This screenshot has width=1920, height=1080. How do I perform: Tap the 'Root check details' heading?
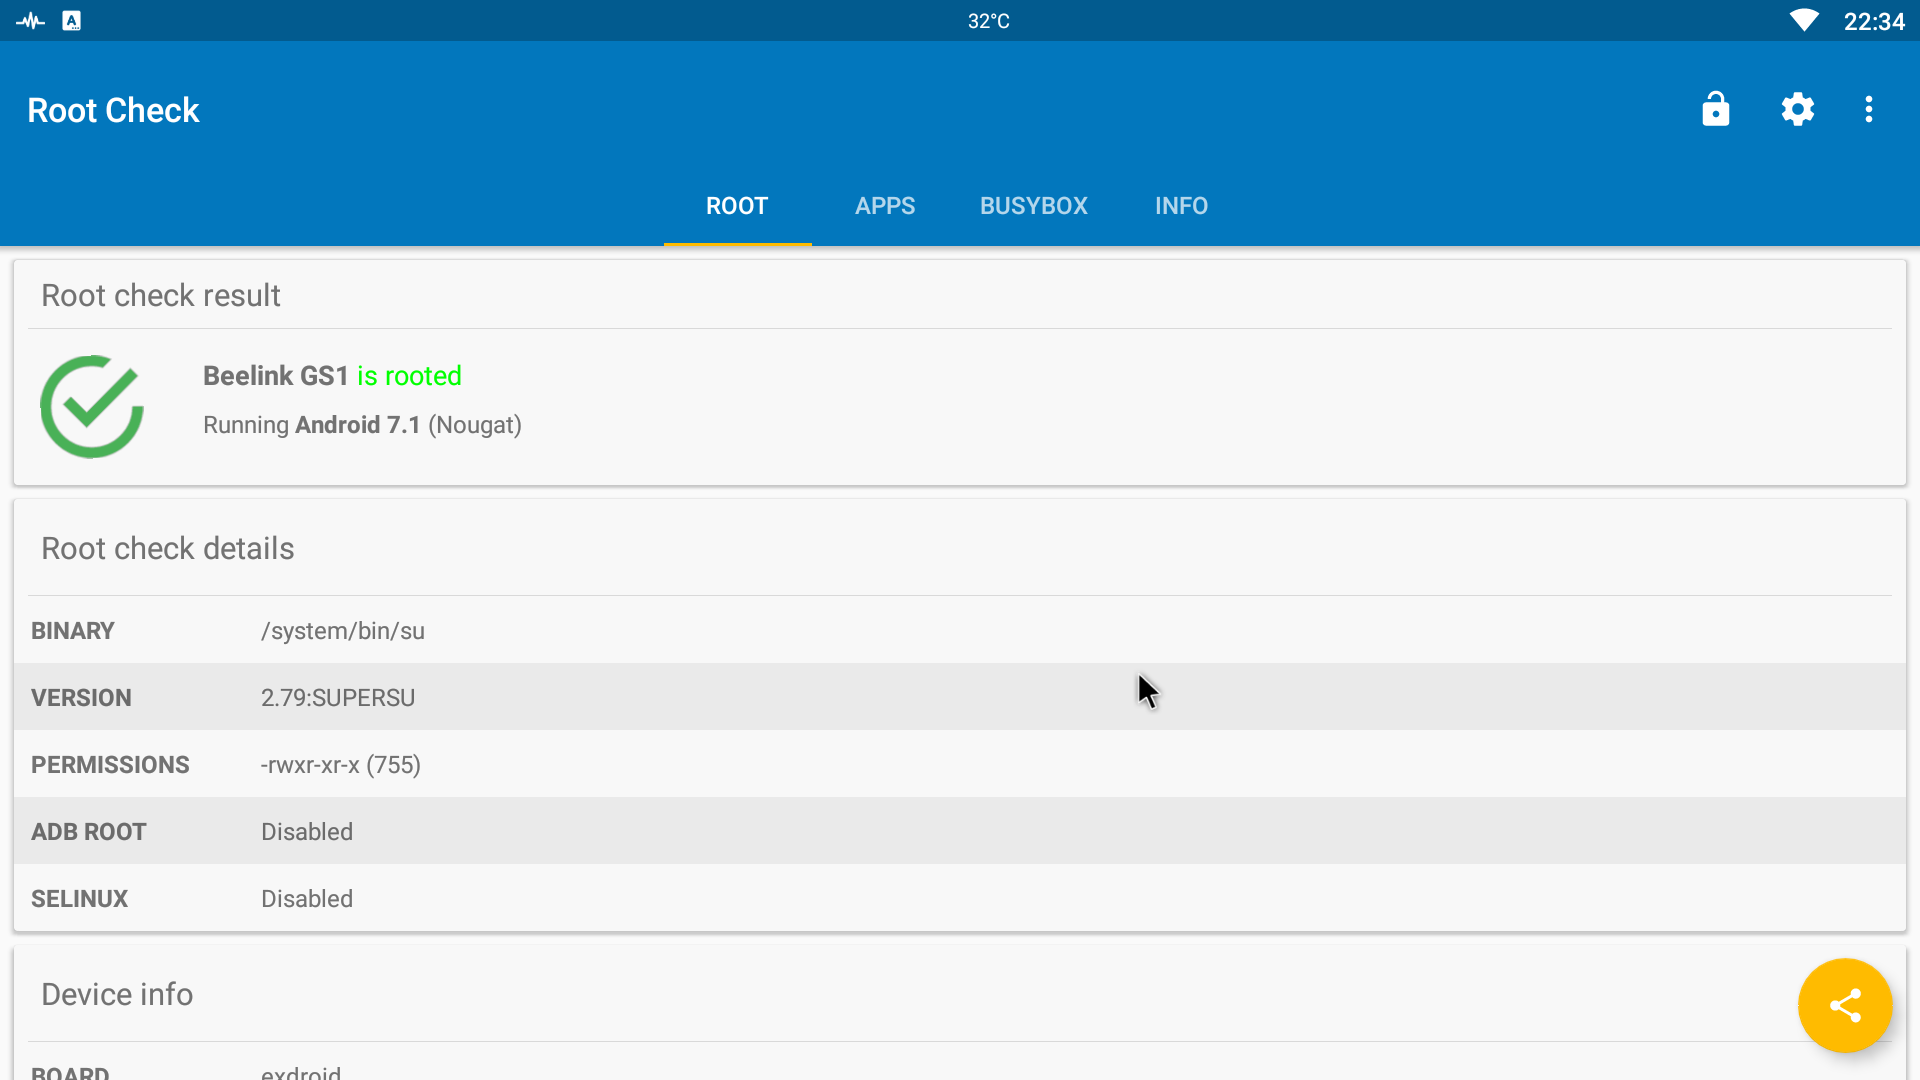pyautogui.click(x=168, y=549)
